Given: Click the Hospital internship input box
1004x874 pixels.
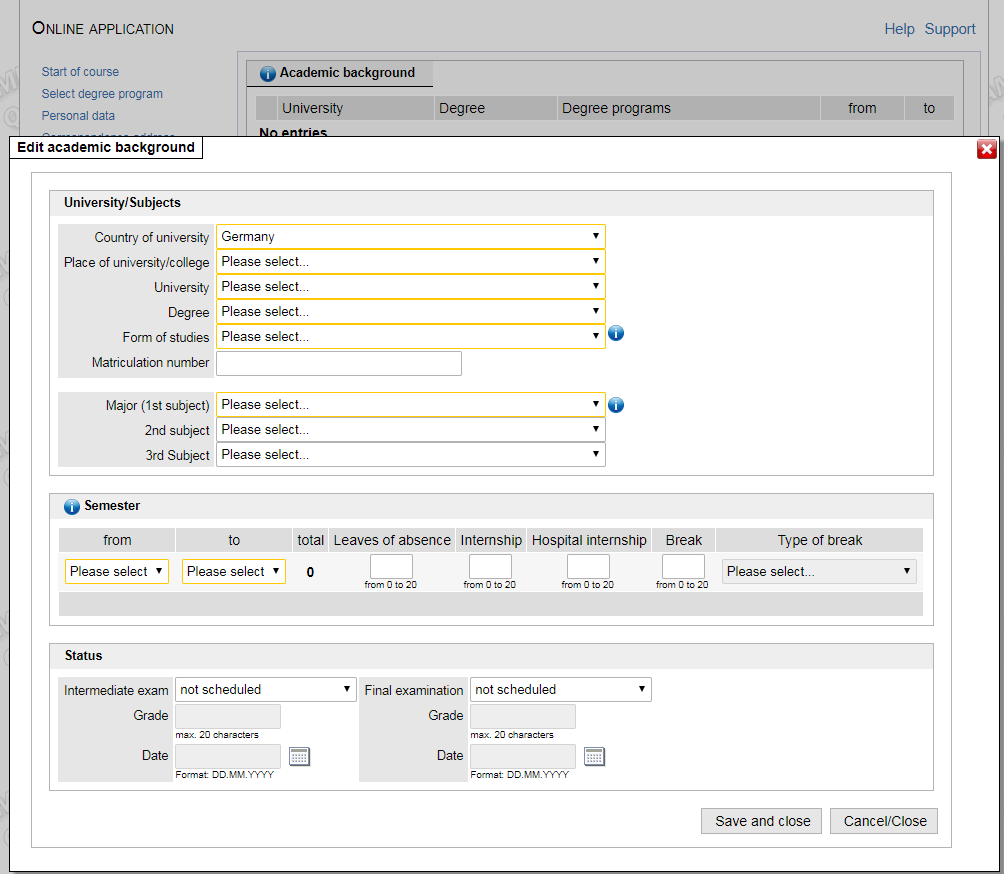Looking at the screenshot, I should click(588, 567).
